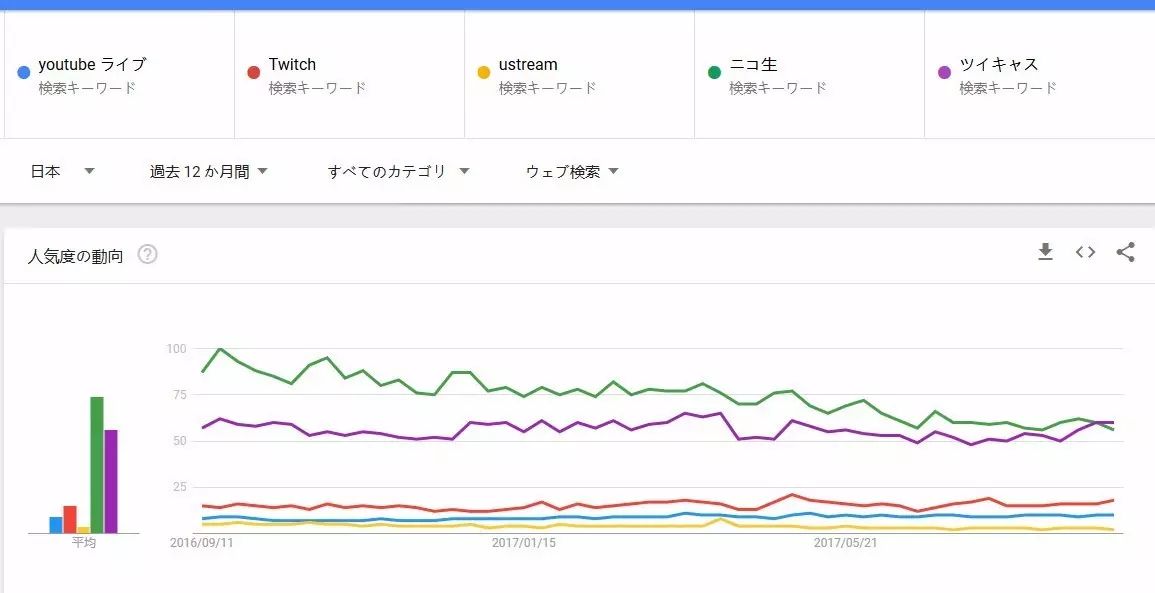Click the purple dot beside ツイキャス
This screenshot has width=1155, height=593.
[944, 72]
